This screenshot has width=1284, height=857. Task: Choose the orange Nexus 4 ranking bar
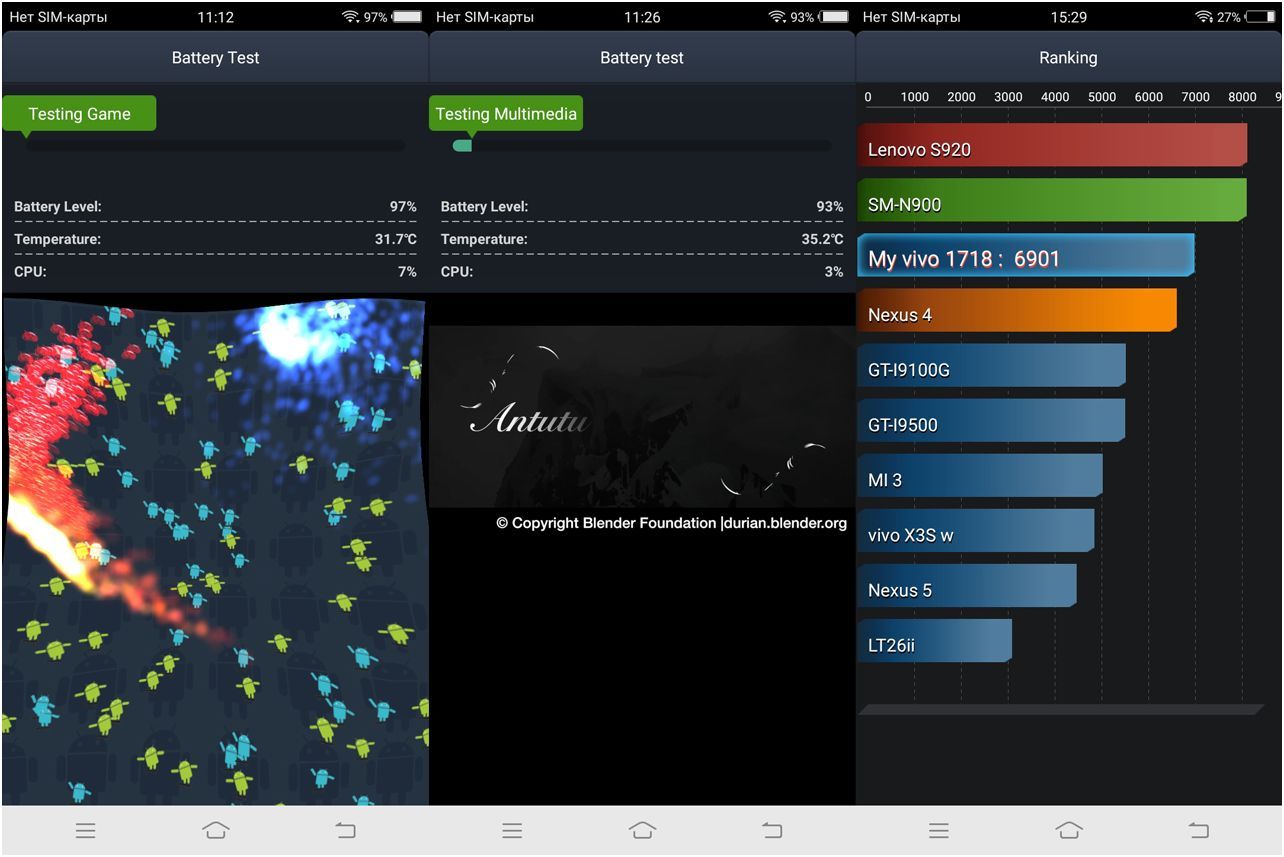(x=1016, y=312)
